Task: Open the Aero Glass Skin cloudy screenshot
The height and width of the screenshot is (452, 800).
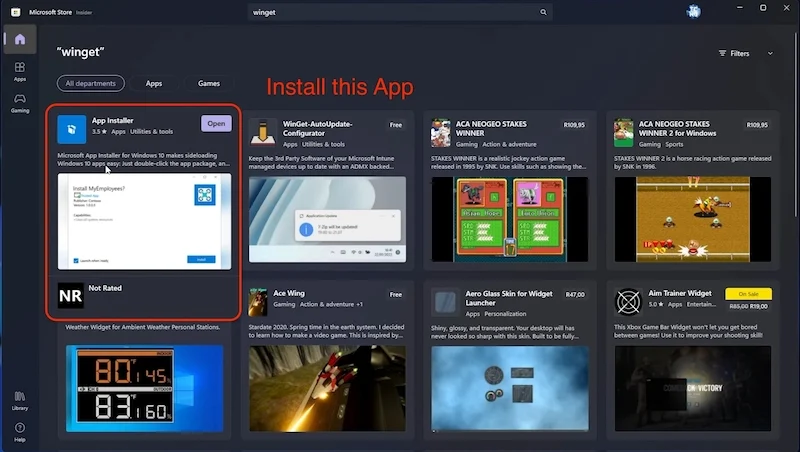Action: (510, 389)
